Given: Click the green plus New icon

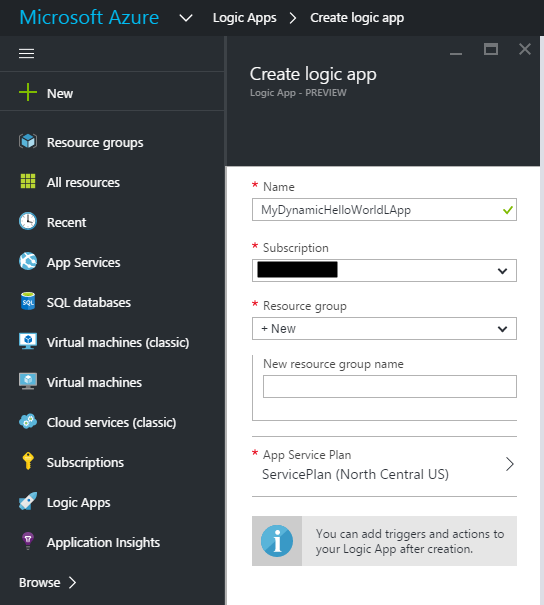Looking at the screenshot, I should (28, 92).
